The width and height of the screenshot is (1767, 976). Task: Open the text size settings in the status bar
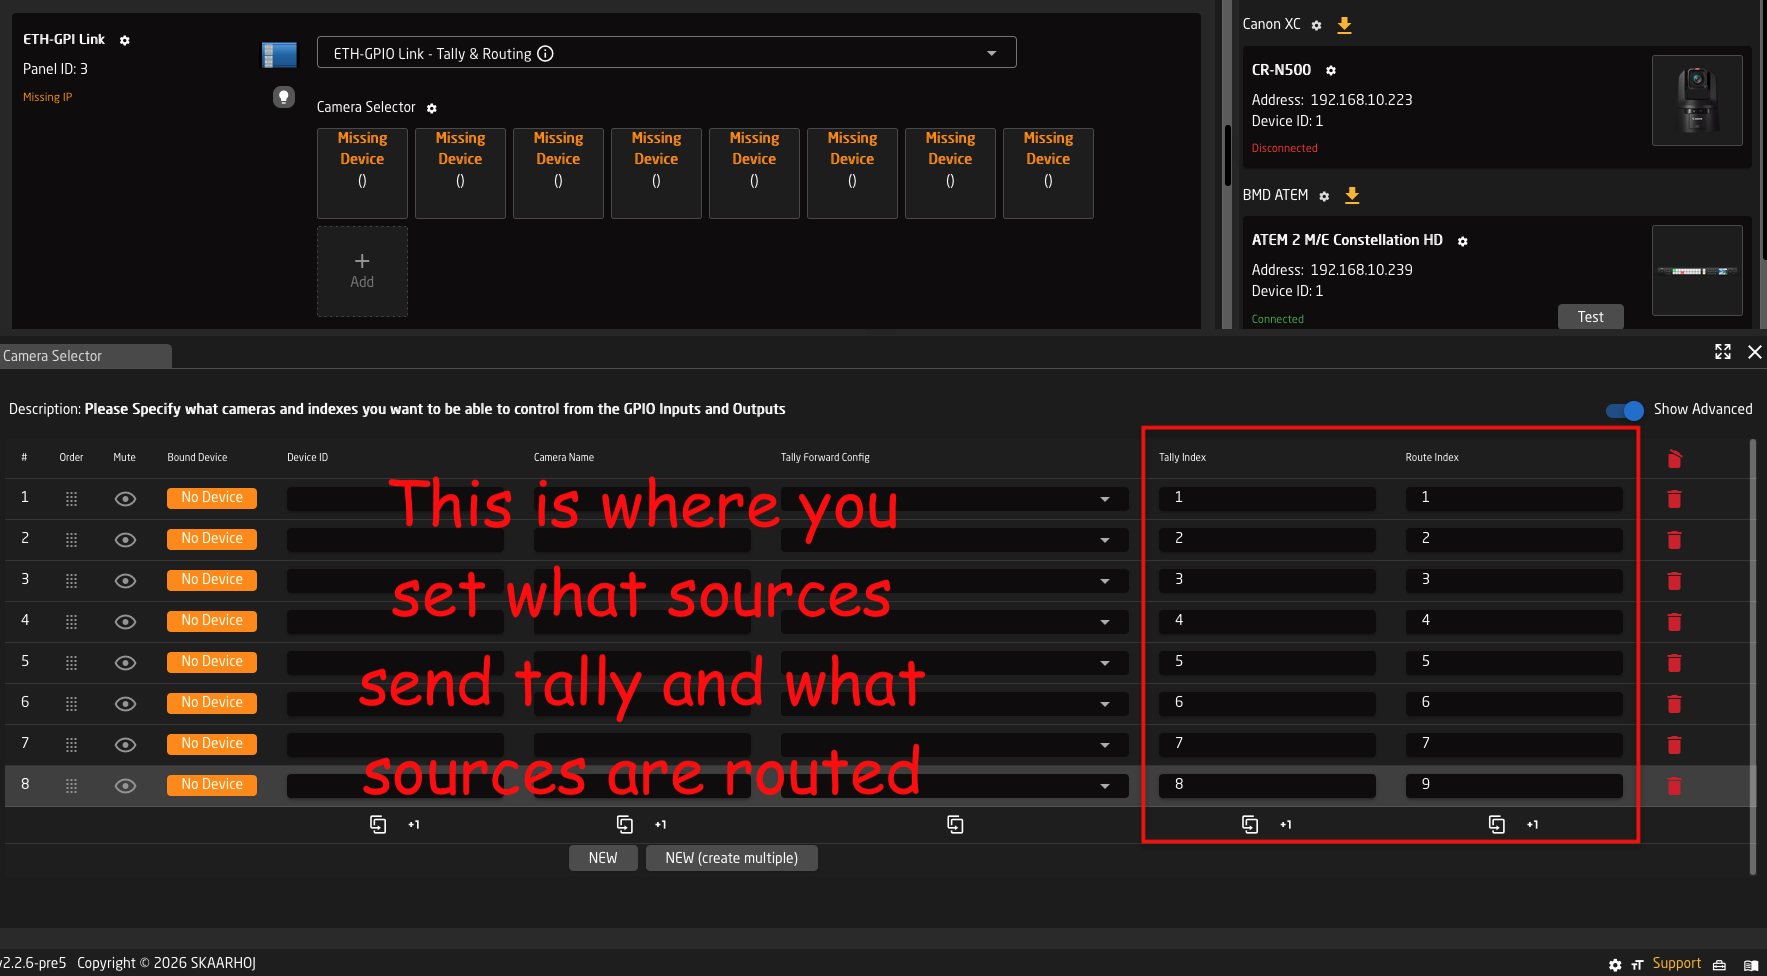pos(1637,964)
